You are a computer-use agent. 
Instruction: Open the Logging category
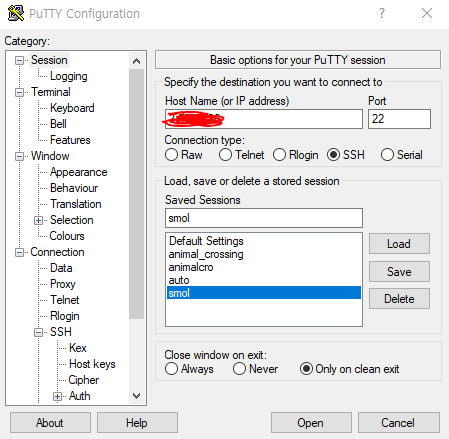point(69,76)
